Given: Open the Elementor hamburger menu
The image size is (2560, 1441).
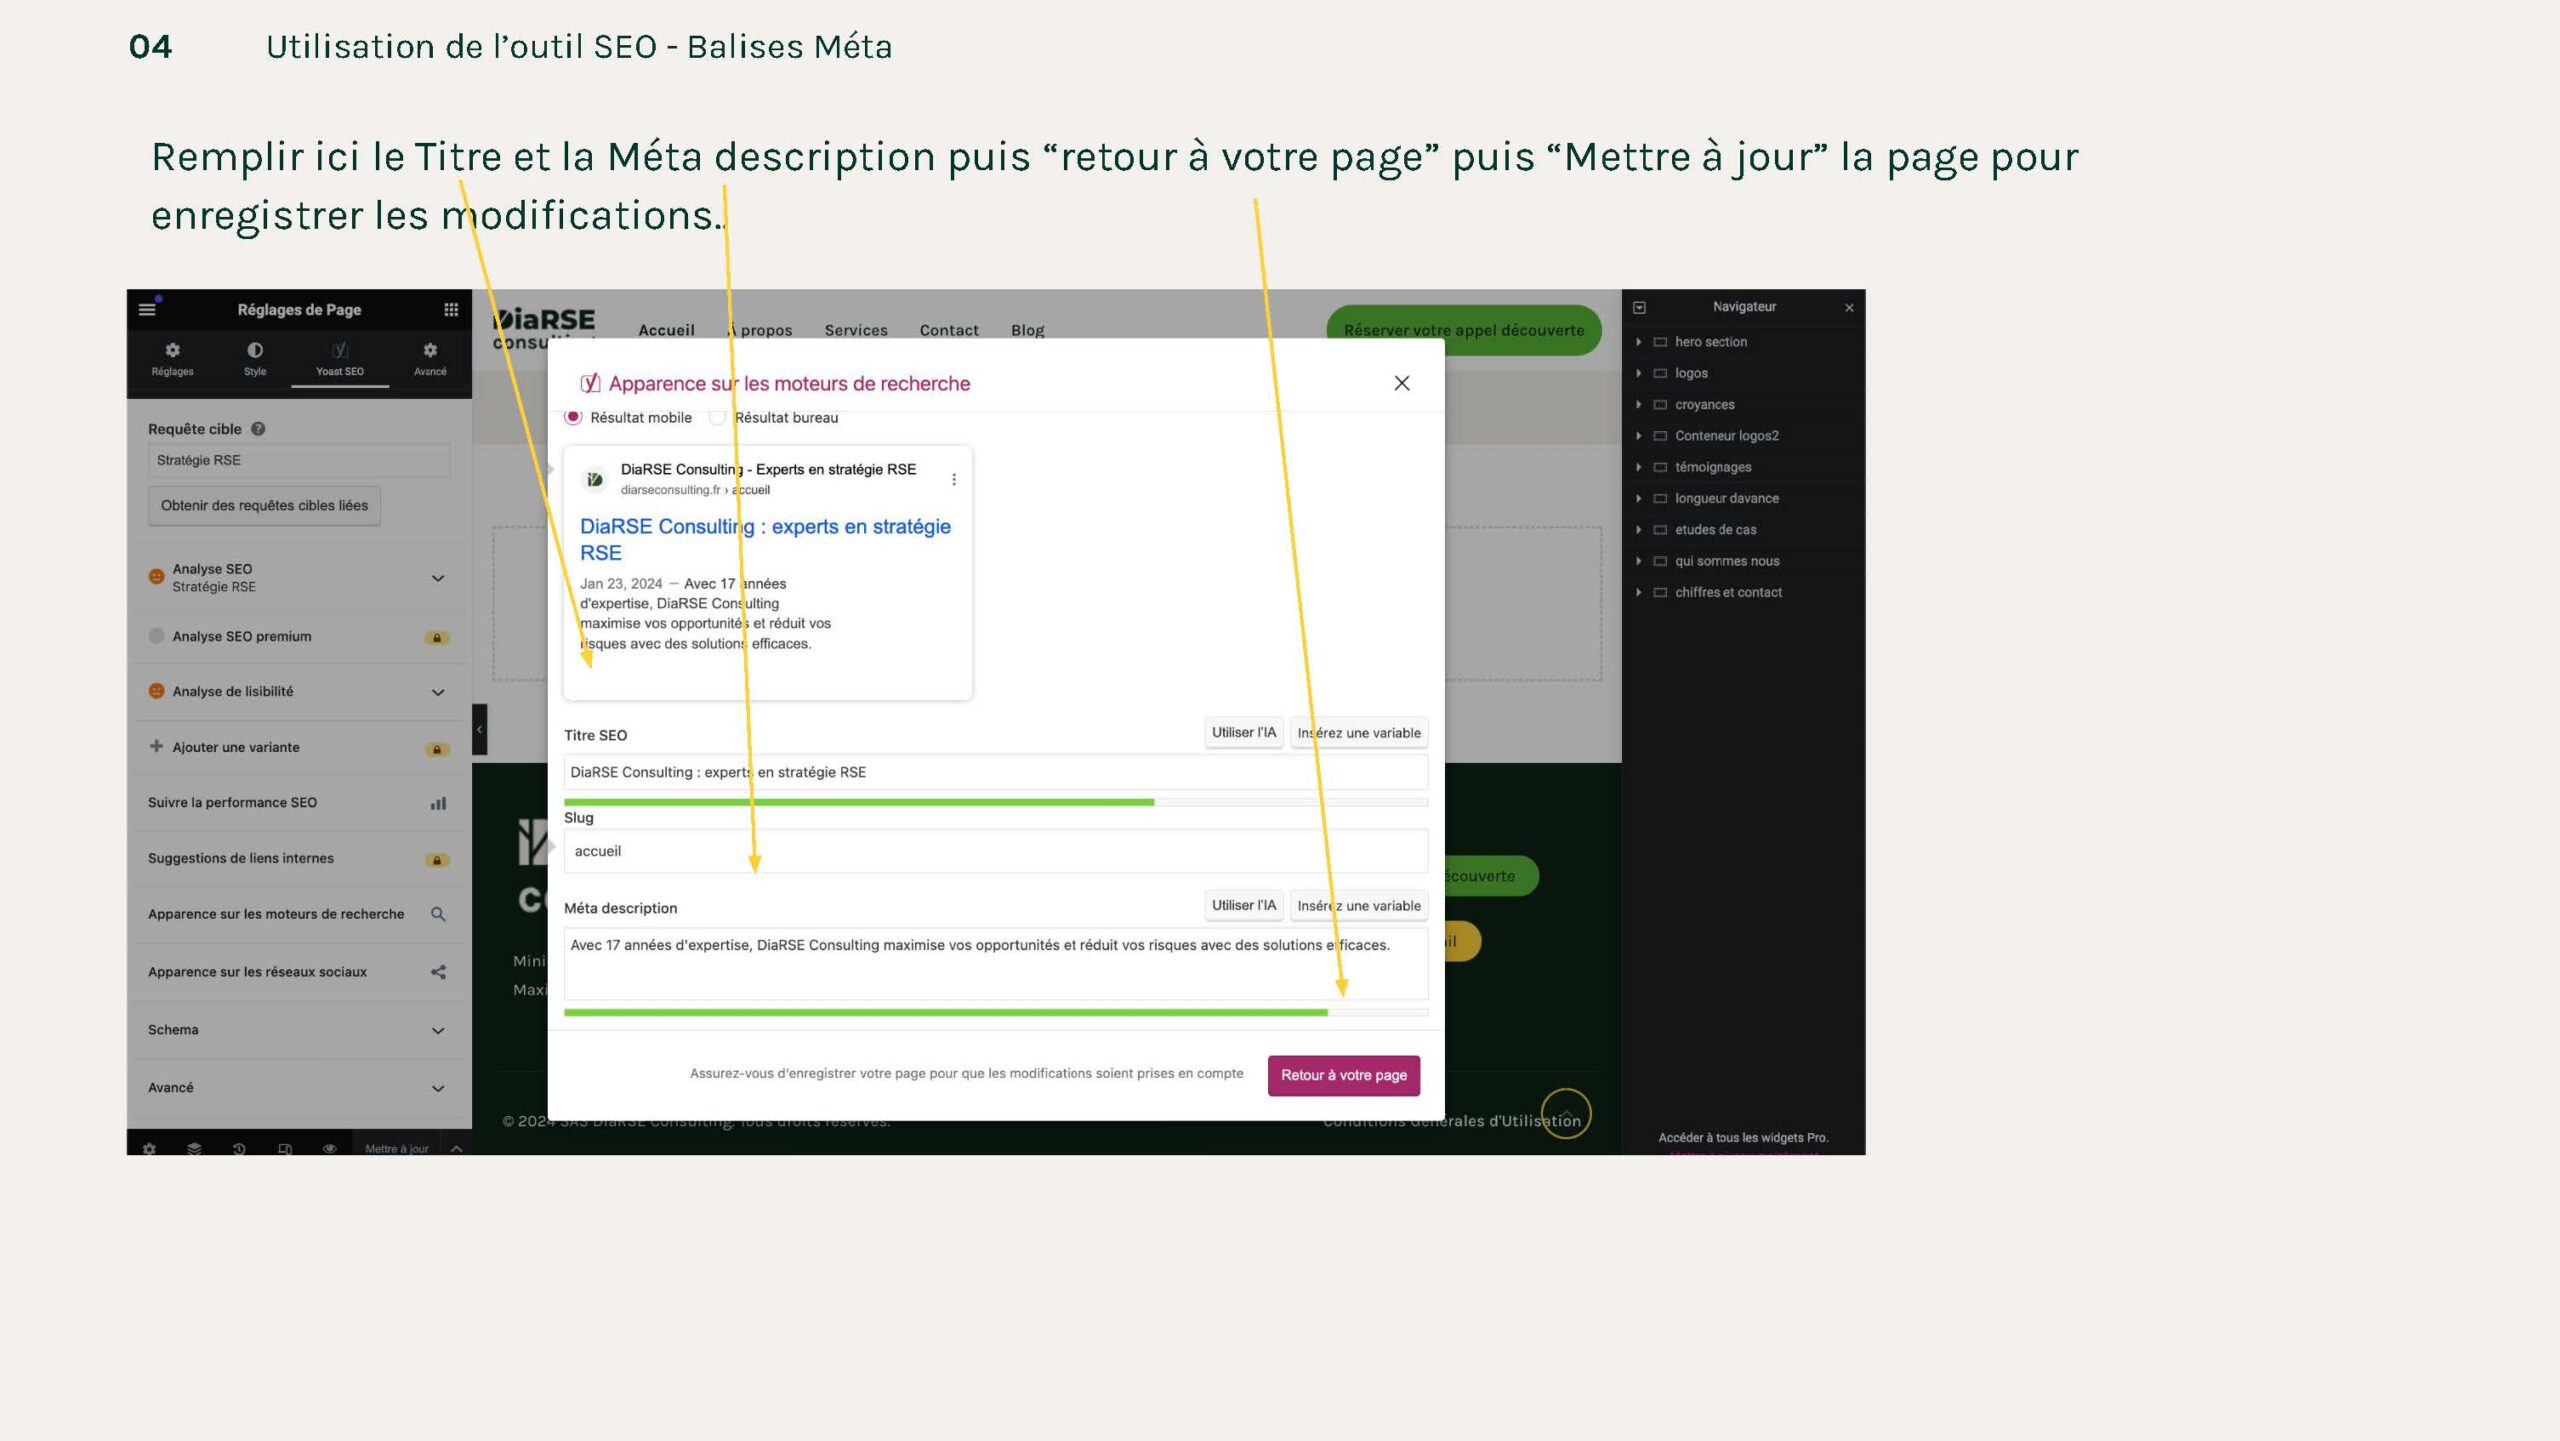Looking at the screenshot, I should pos(147,310).
